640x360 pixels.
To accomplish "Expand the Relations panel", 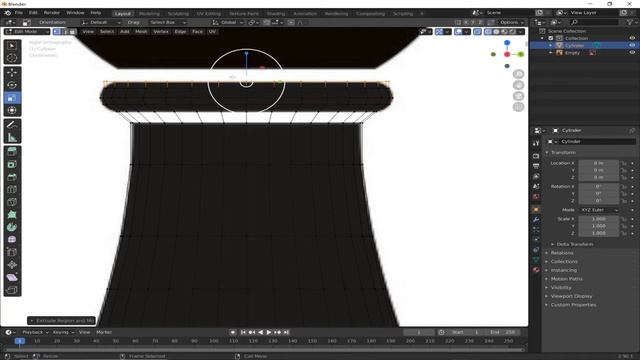I will click(562, 253).
